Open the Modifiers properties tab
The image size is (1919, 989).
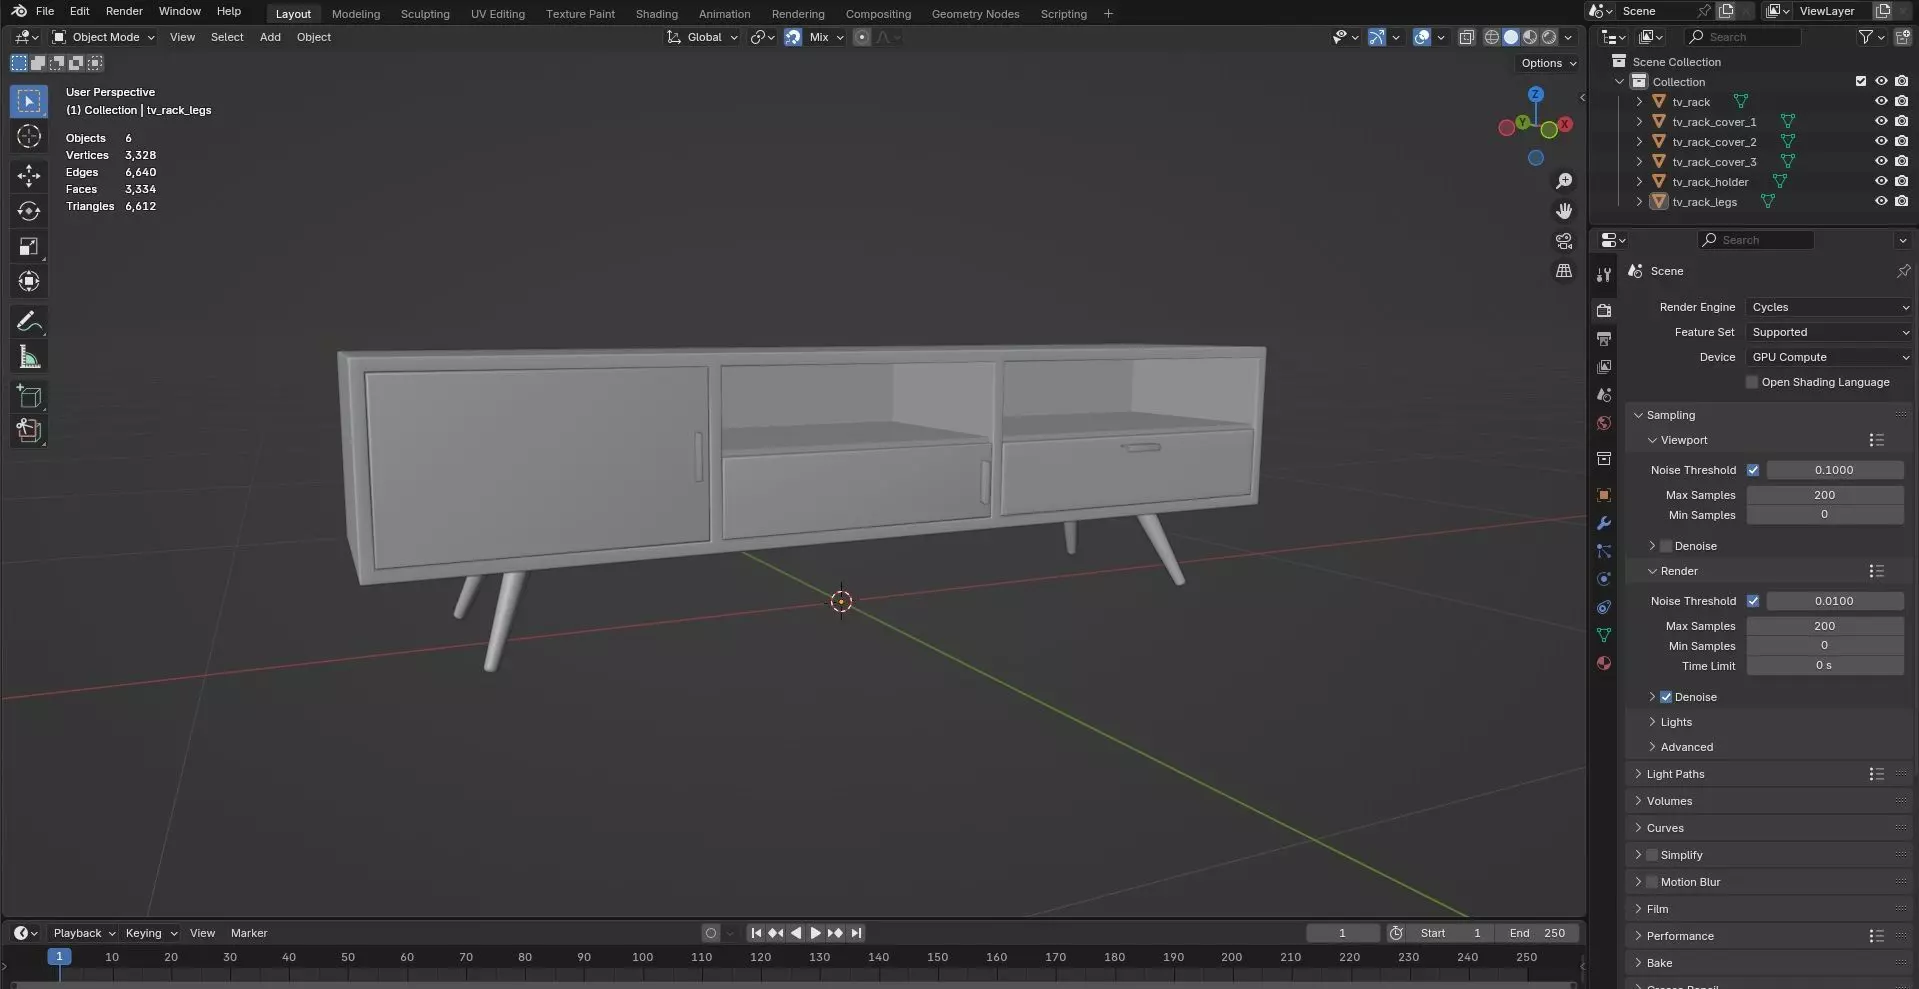point(1604,523)
